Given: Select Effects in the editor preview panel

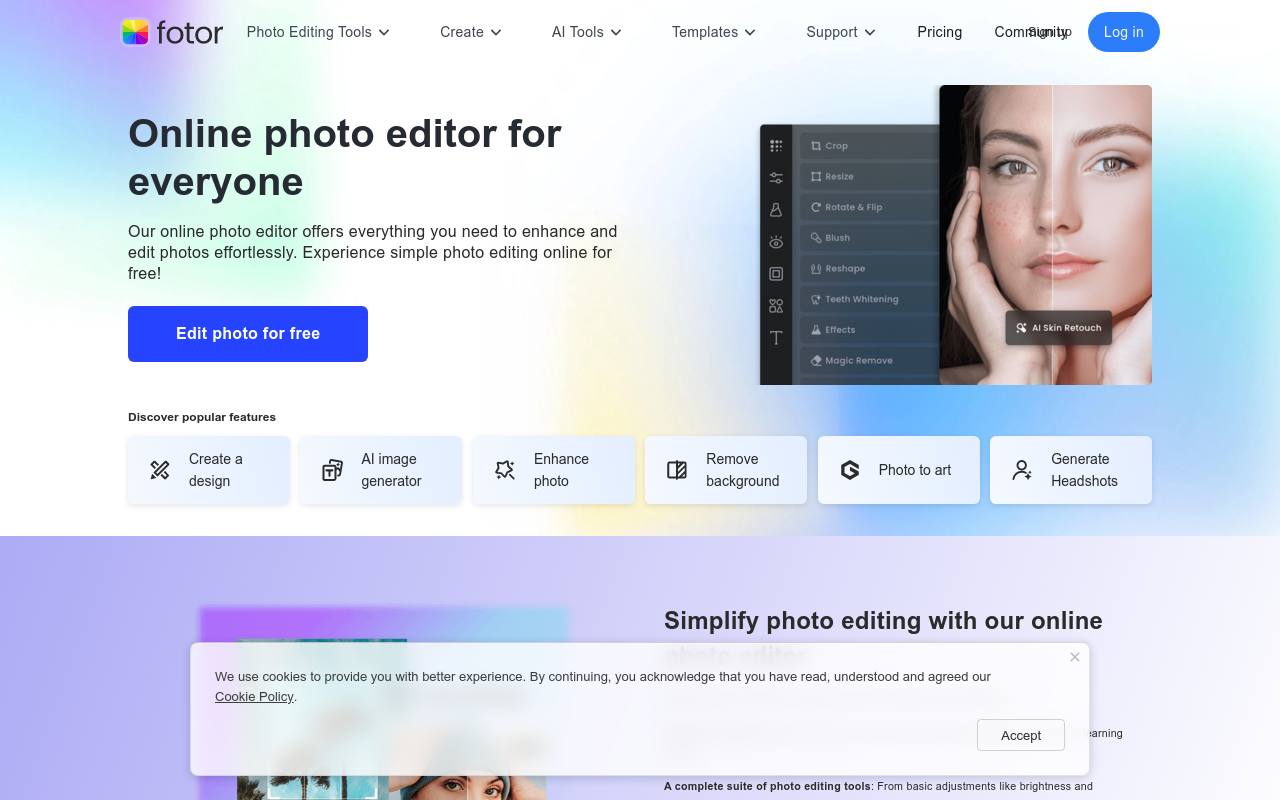Looking at the screenshot, I should (869, 330).
